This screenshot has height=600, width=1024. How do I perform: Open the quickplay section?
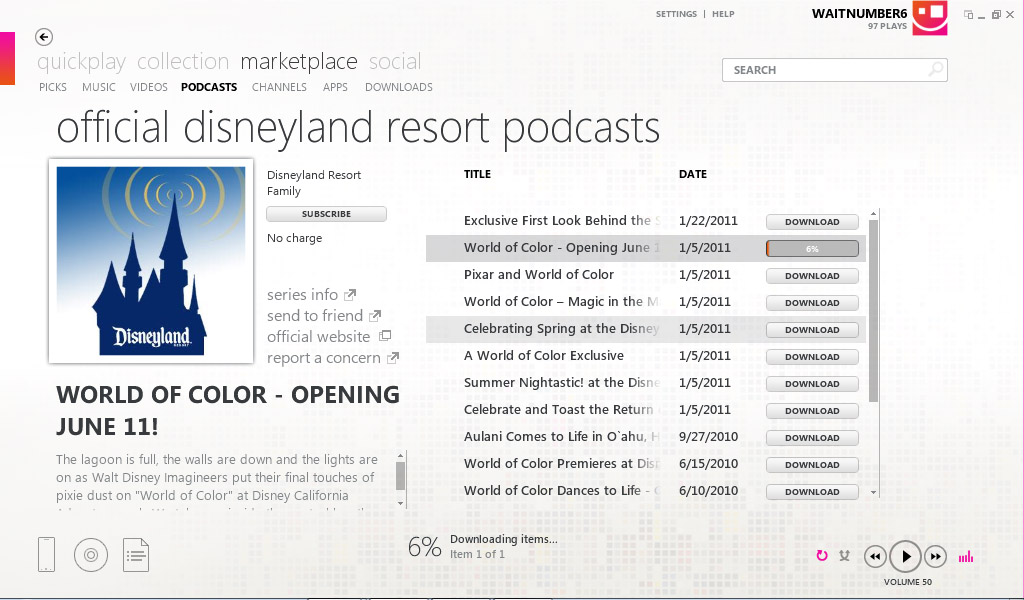82,61
